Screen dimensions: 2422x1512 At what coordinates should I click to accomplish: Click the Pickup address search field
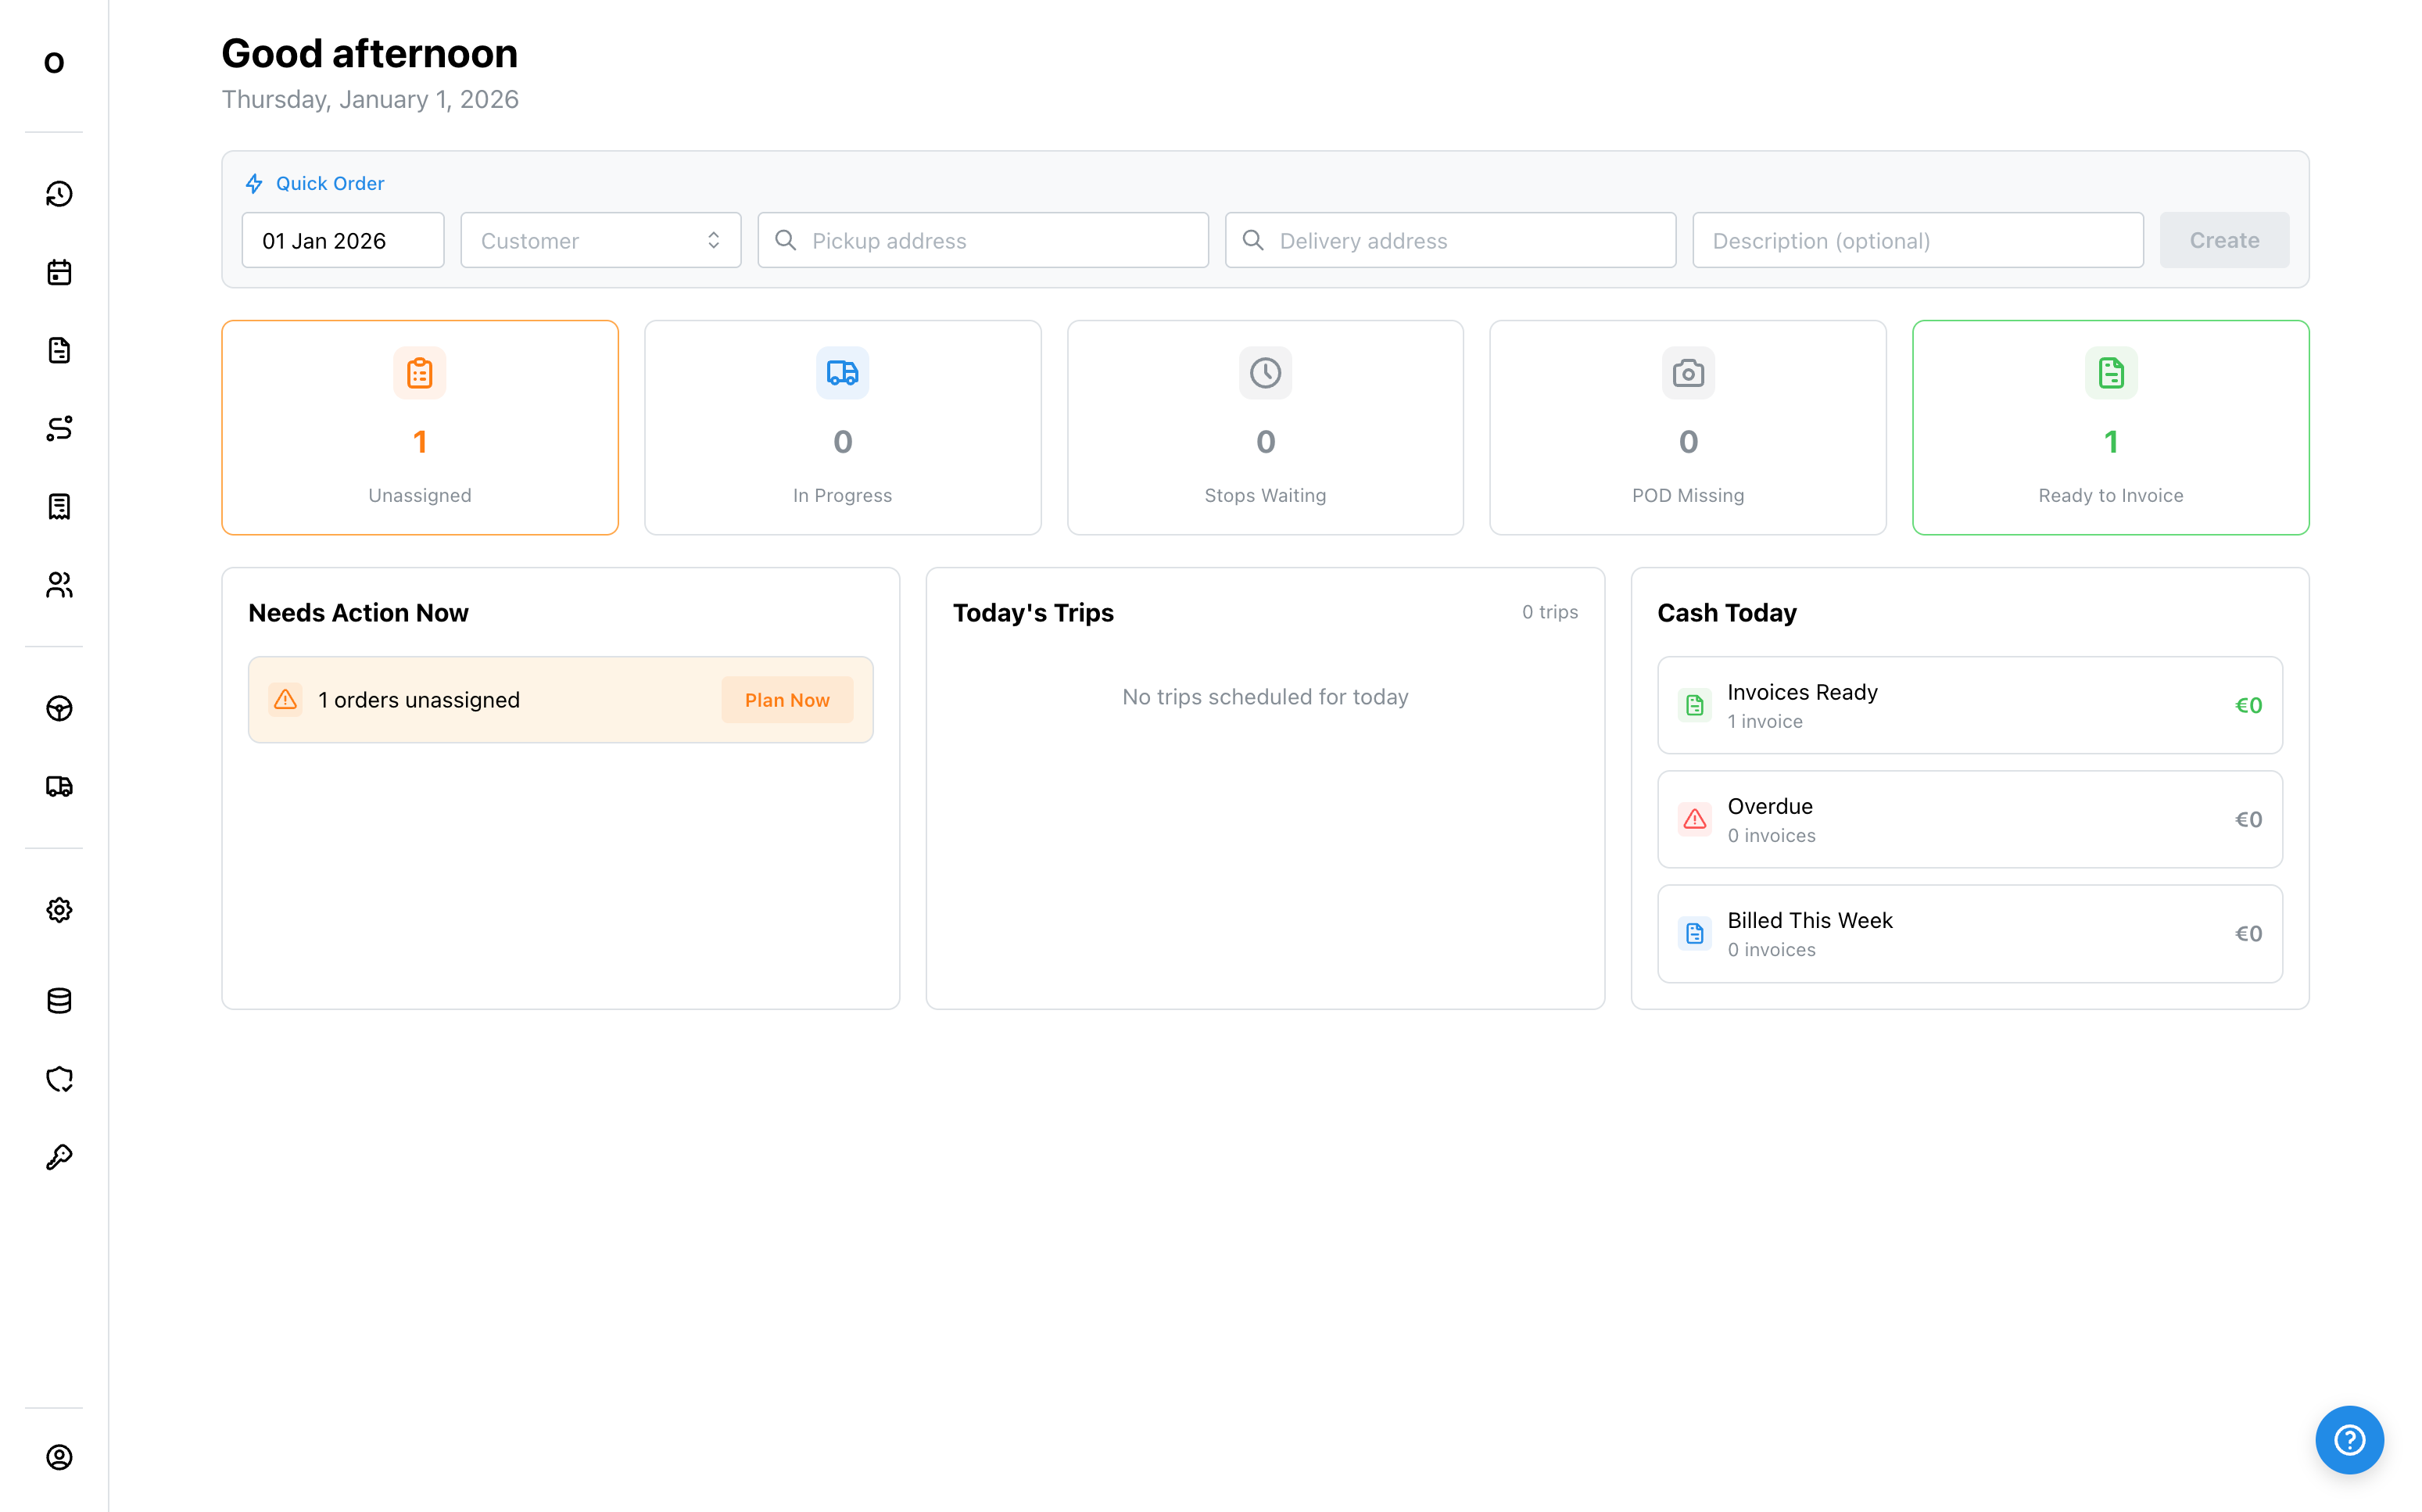(983, 240)
